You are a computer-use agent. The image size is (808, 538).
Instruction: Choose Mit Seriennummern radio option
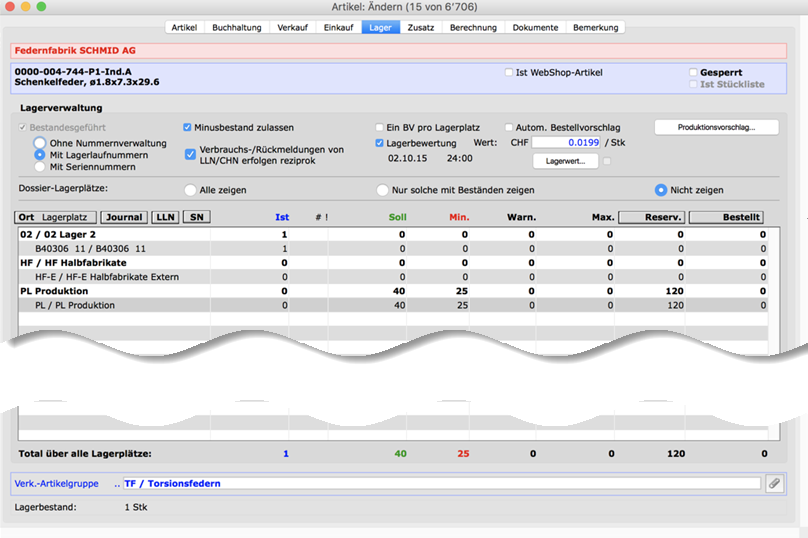click(40, 167)
